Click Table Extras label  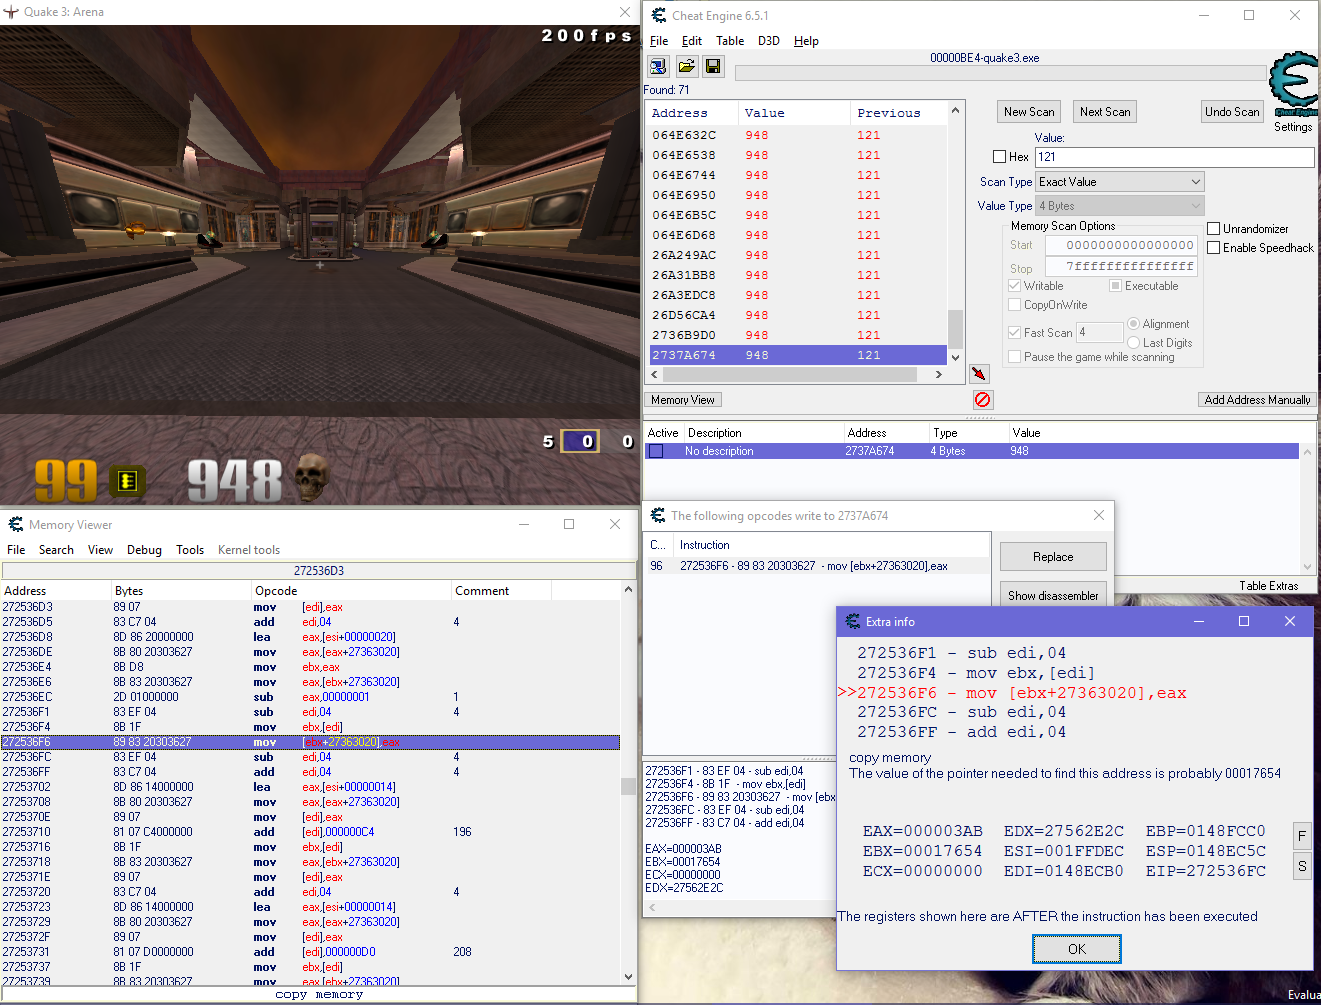[x=1268, y=586]
